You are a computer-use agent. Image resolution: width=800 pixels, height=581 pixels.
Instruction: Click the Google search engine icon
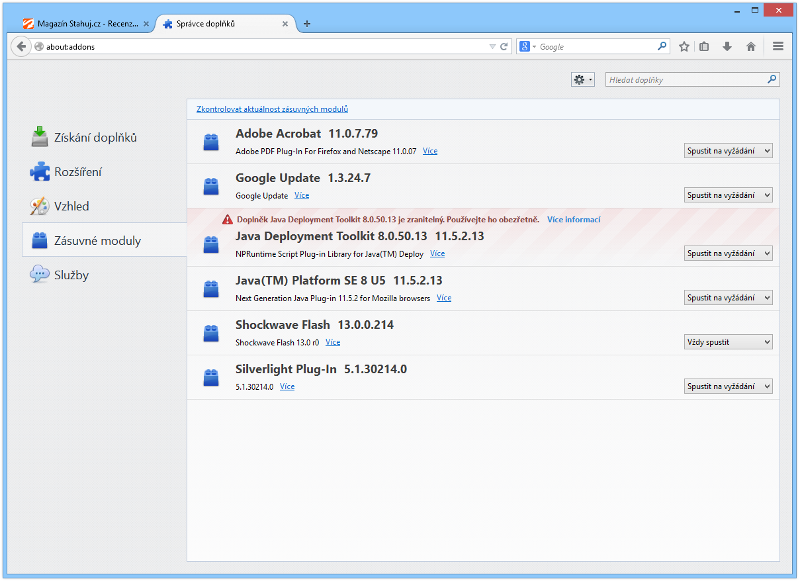coord(524,46)
